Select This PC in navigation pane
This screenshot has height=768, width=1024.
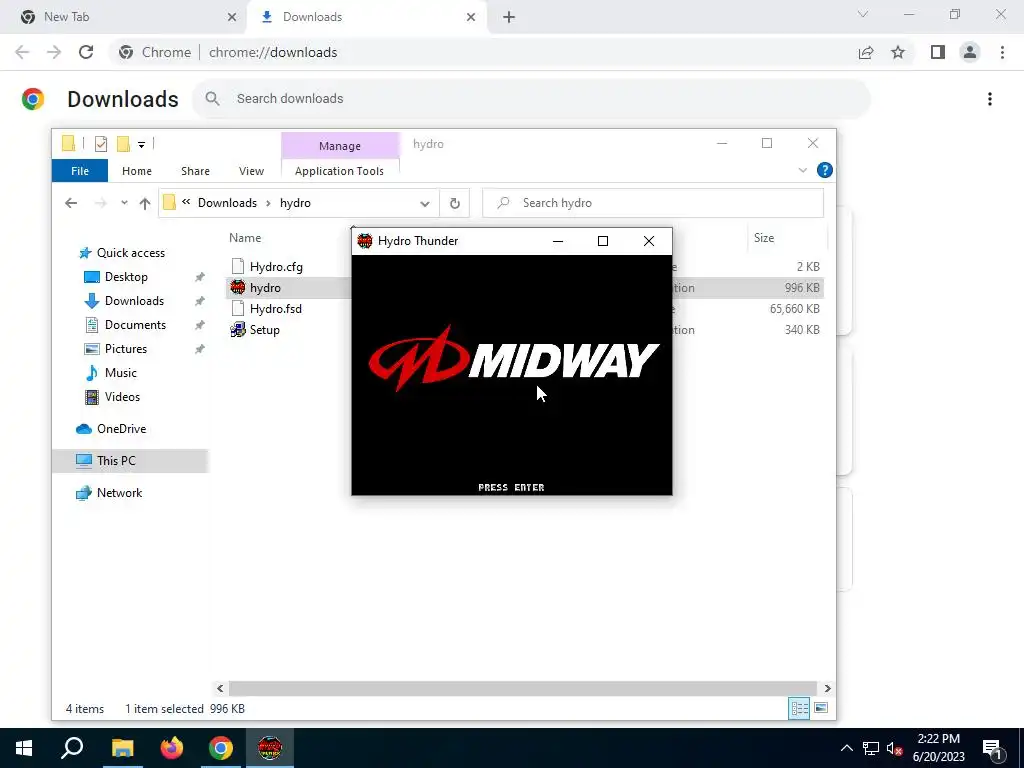click(x=116, y=461)
